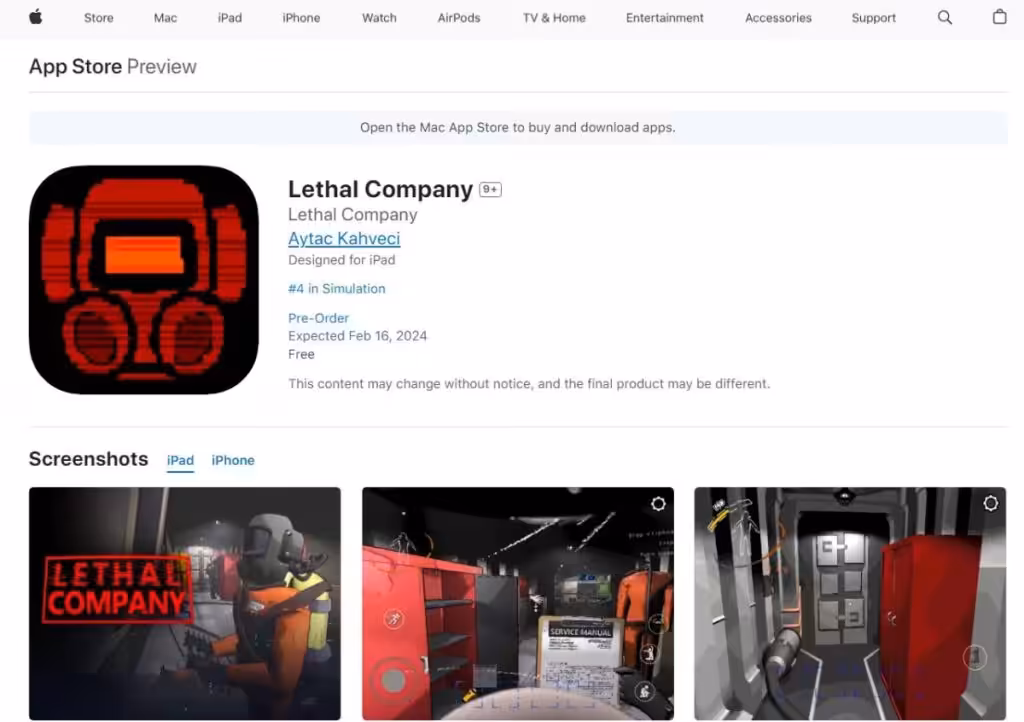Click the Lethal Company app icon

coord(144,279)
